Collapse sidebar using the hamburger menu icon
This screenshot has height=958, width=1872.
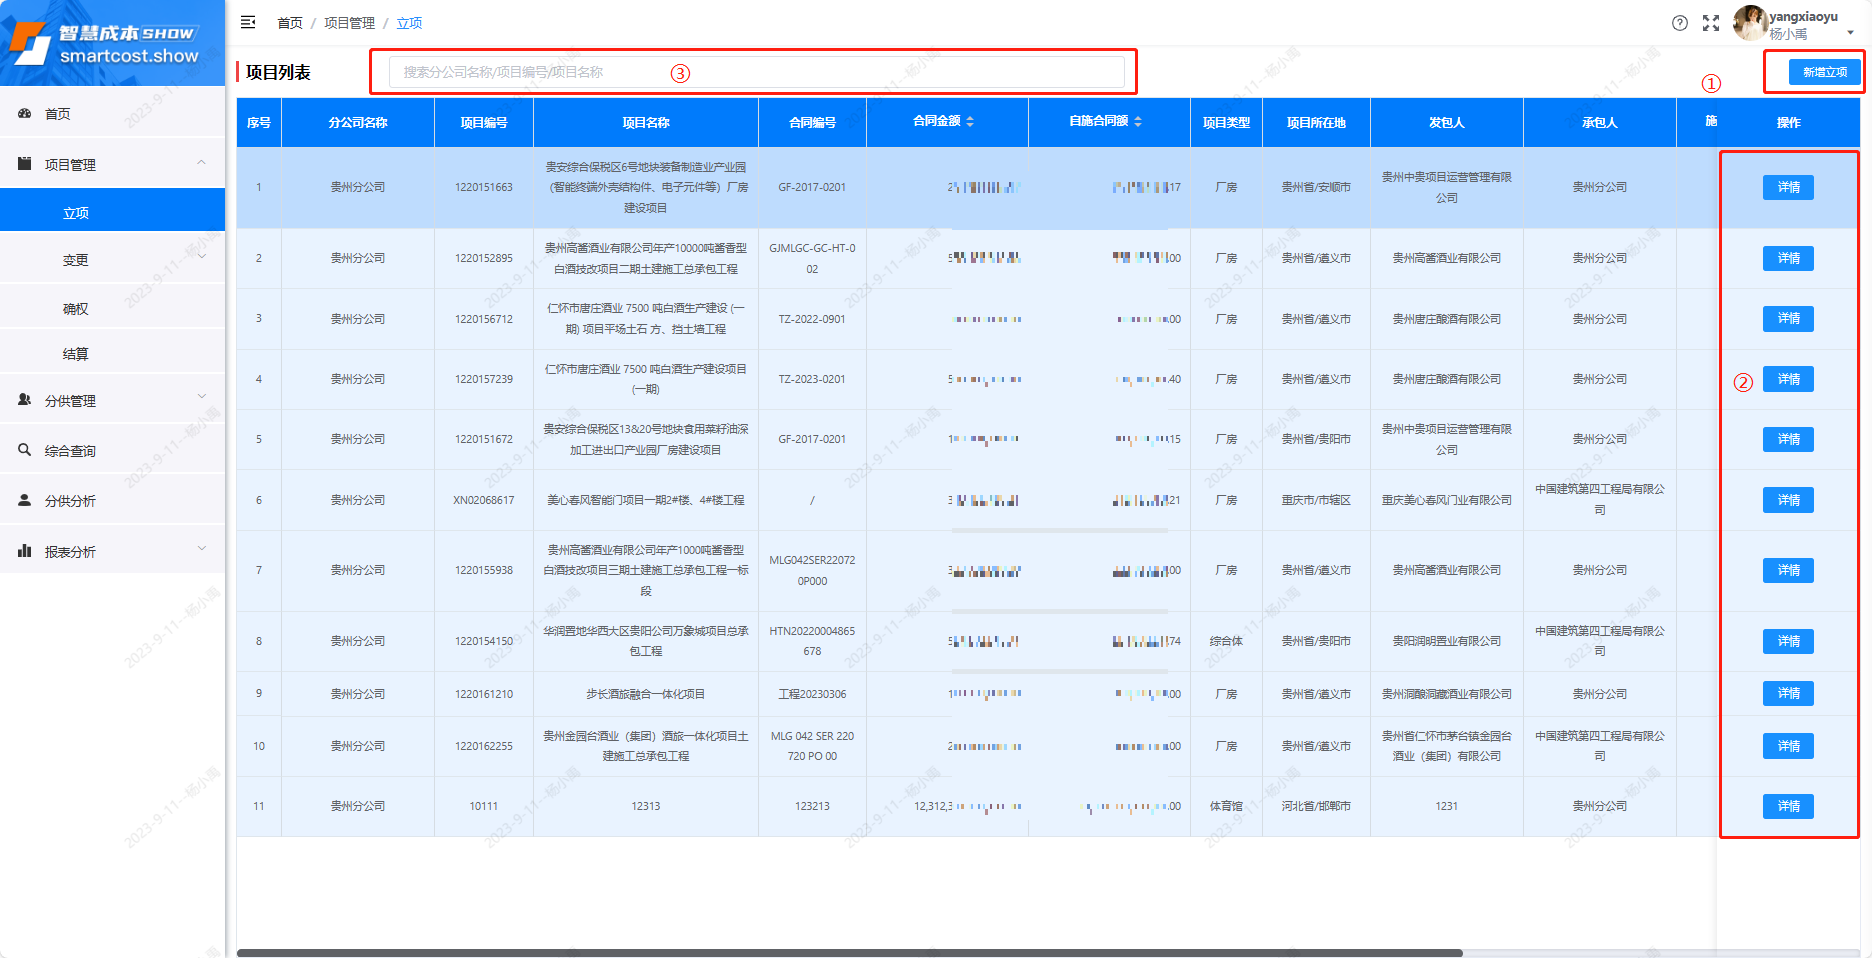coord(248,22)
